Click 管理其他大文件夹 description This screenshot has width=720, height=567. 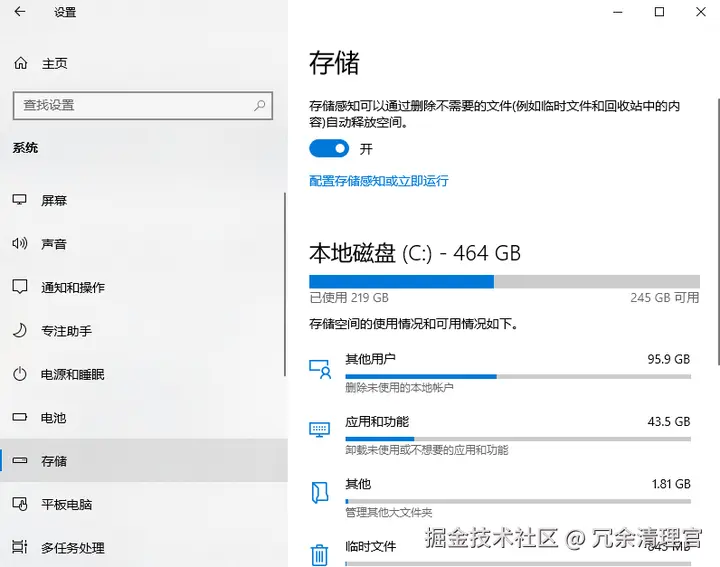[389, 512]
